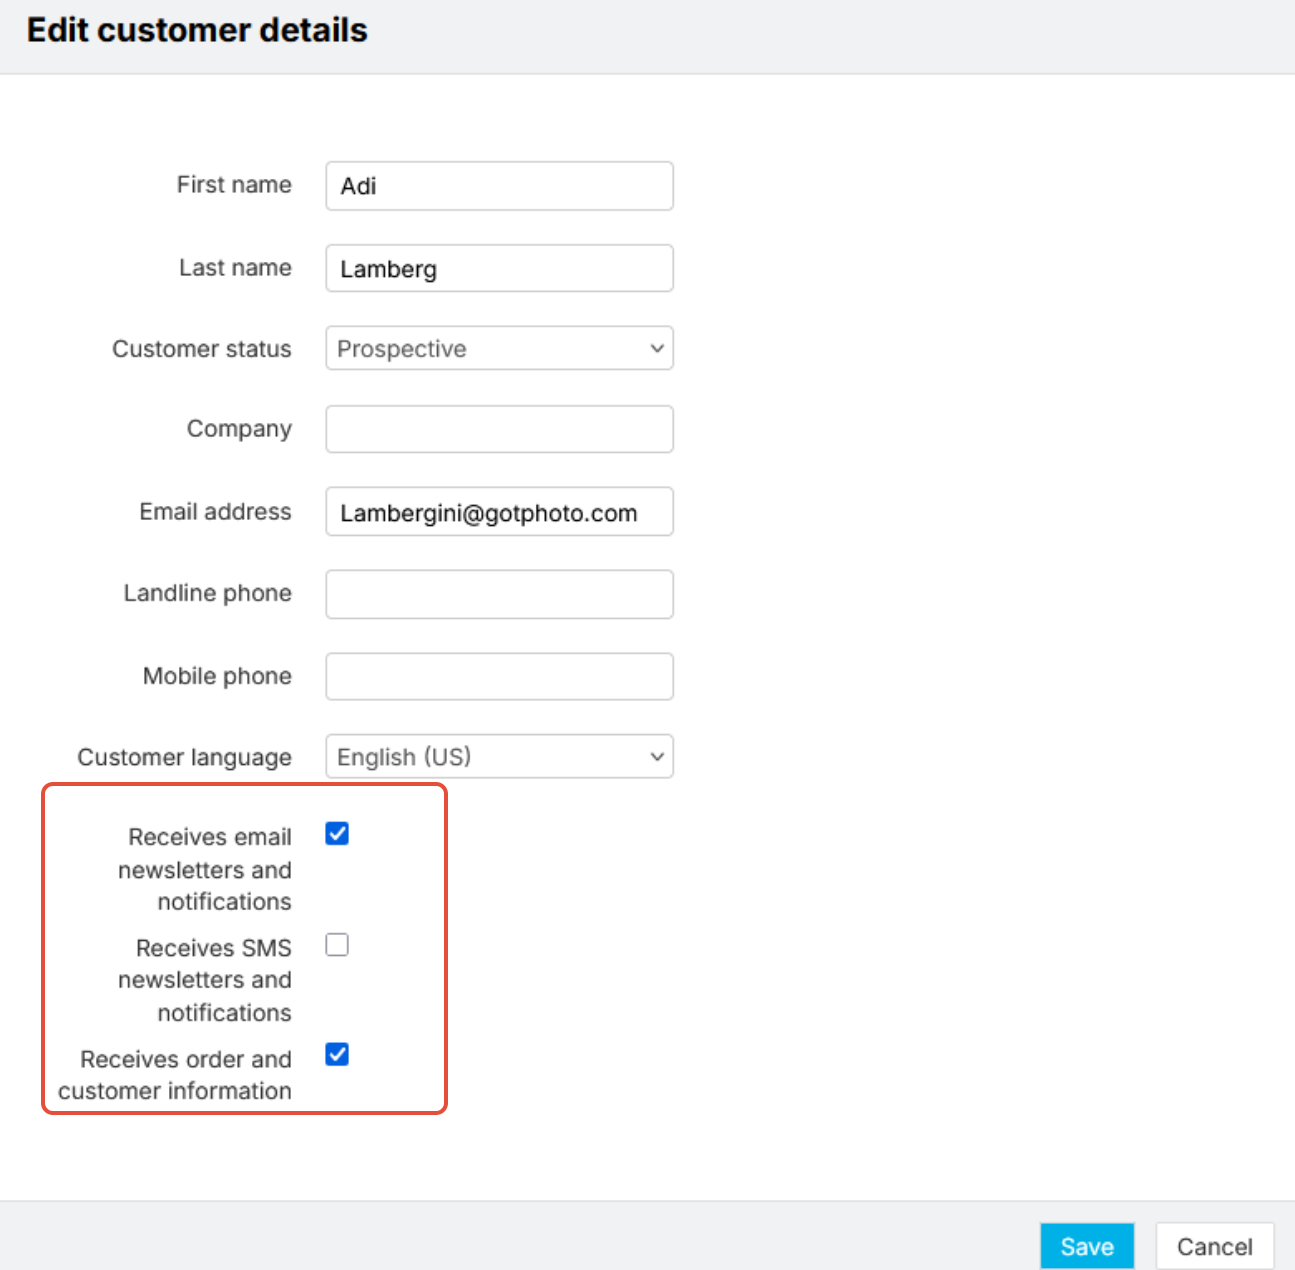Toggle Receives email newsletters and notifications checkbox

pyautogui.click(x=337, y=834)
